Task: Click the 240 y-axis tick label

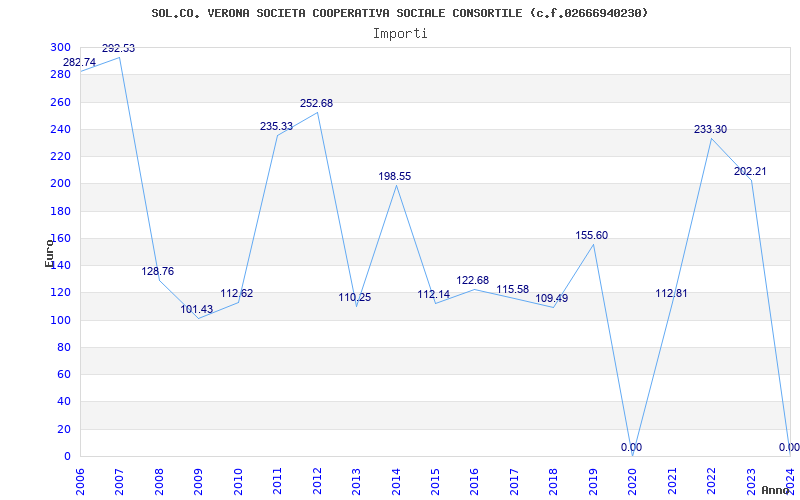Action: tap(61, 129)
